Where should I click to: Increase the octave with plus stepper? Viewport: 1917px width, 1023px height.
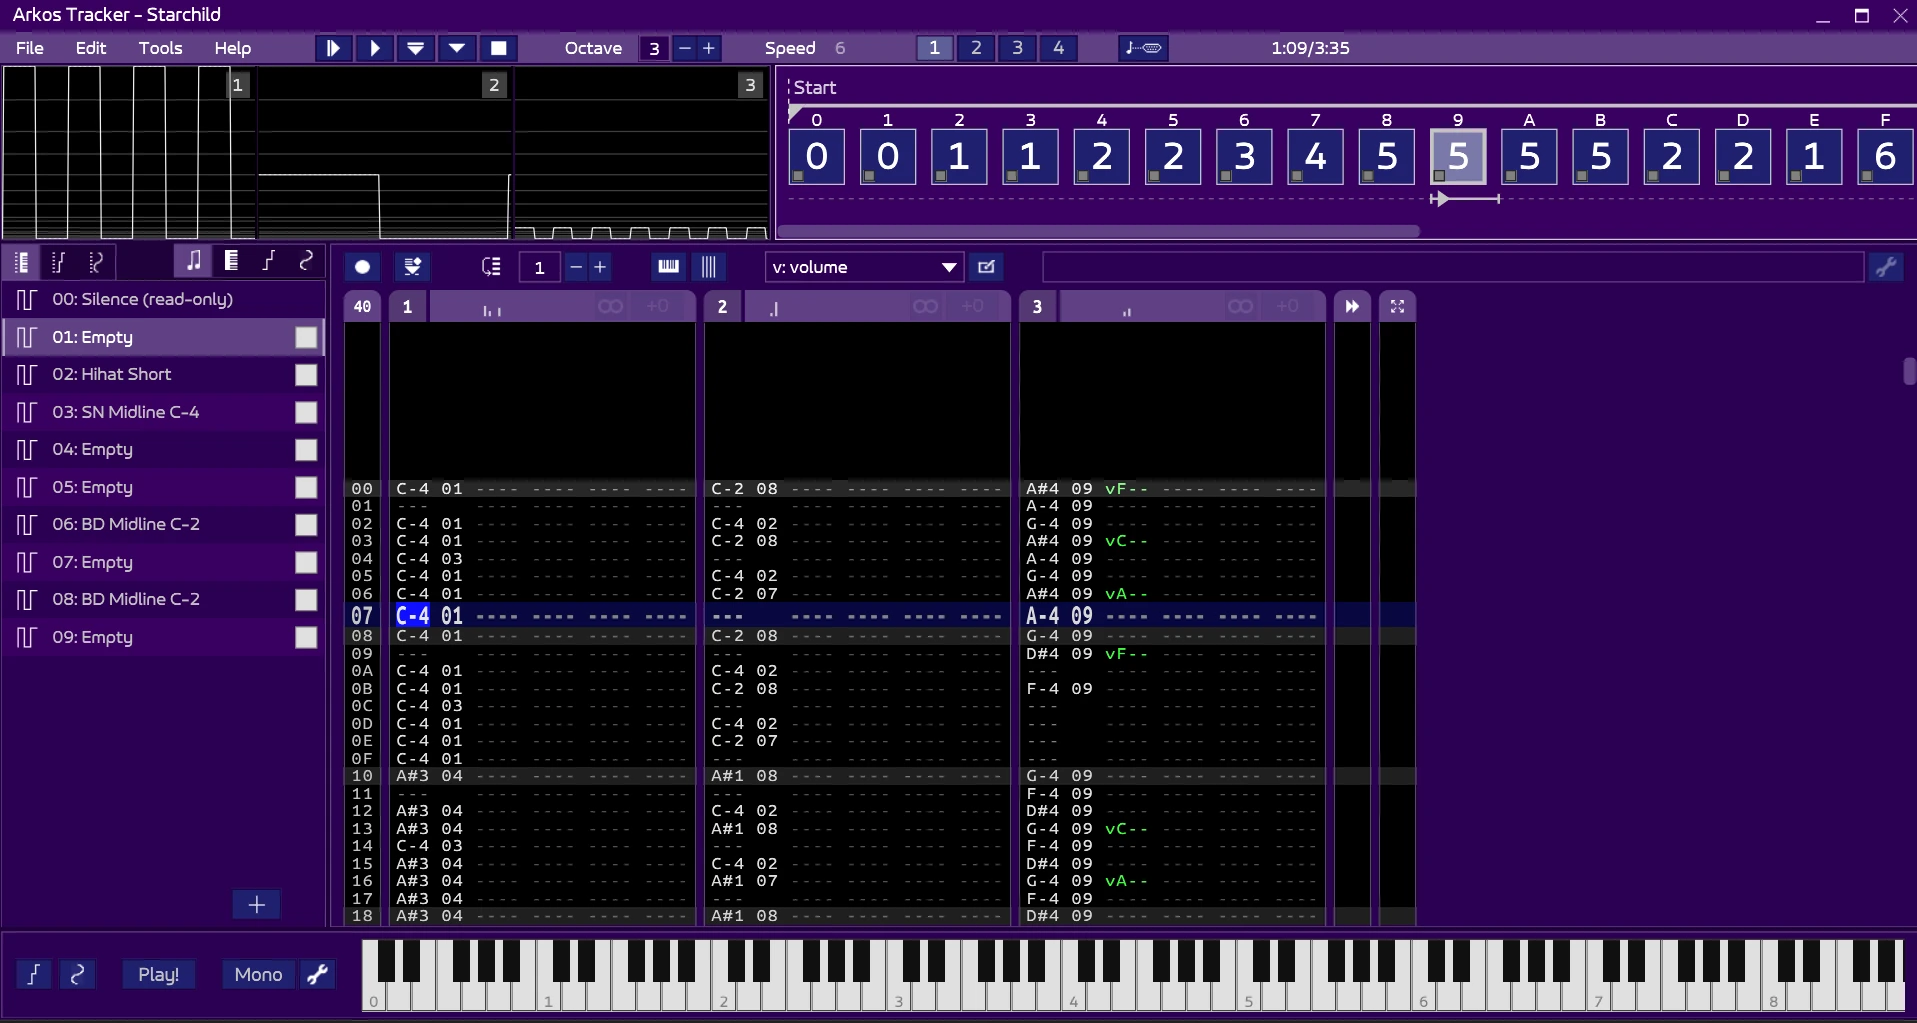[709, 48]
